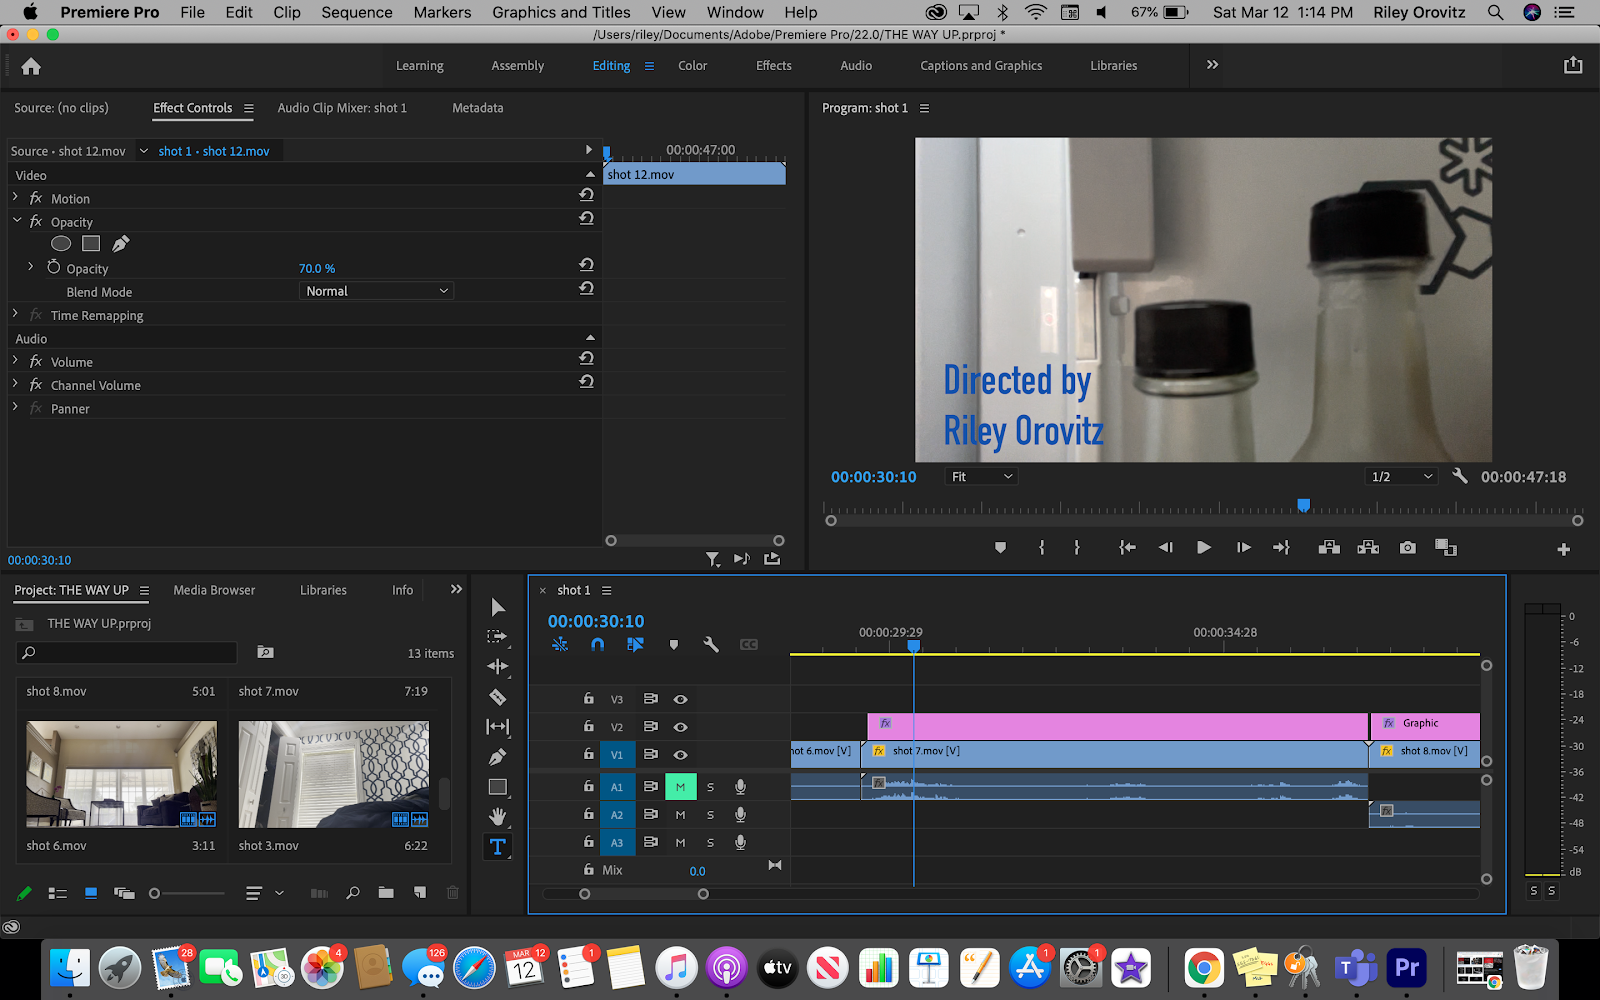1600x1000 pixels.
Task: Toggle V2 track output eye
Action: click(x=680, y=727)
